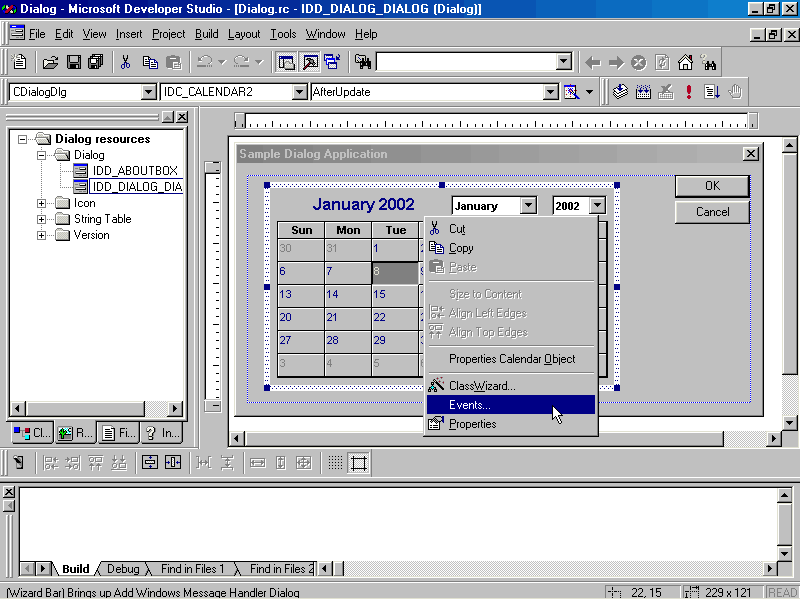The height and width of the screenshot is (600, 800).
Task: Switch to the FileView workspace tab
Action: click(x=119, y=433)
